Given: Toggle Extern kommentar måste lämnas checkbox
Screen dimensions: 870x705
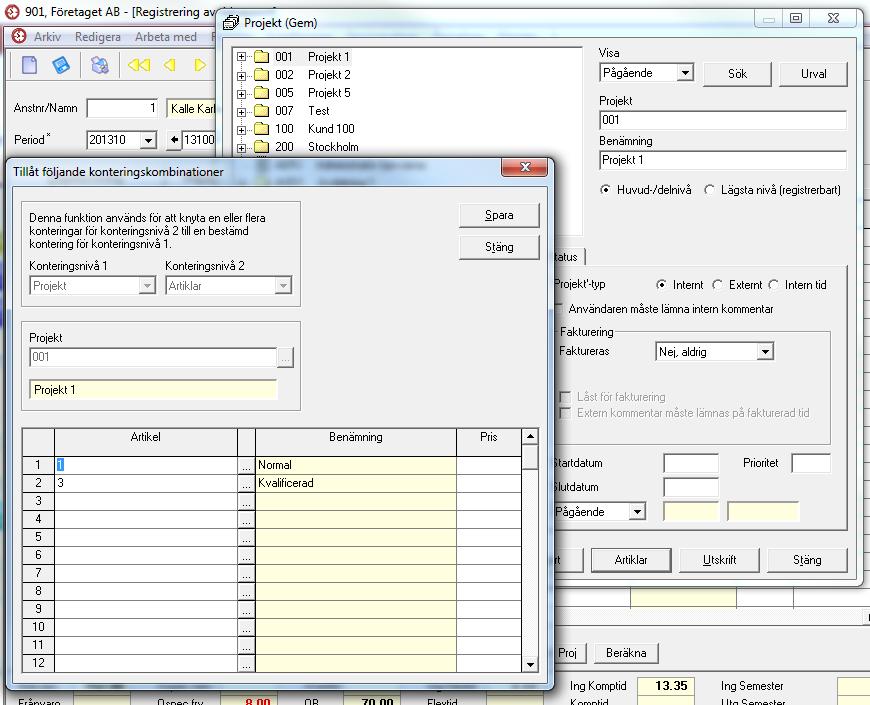Looking at the screenshot, I should coord(565,413).
